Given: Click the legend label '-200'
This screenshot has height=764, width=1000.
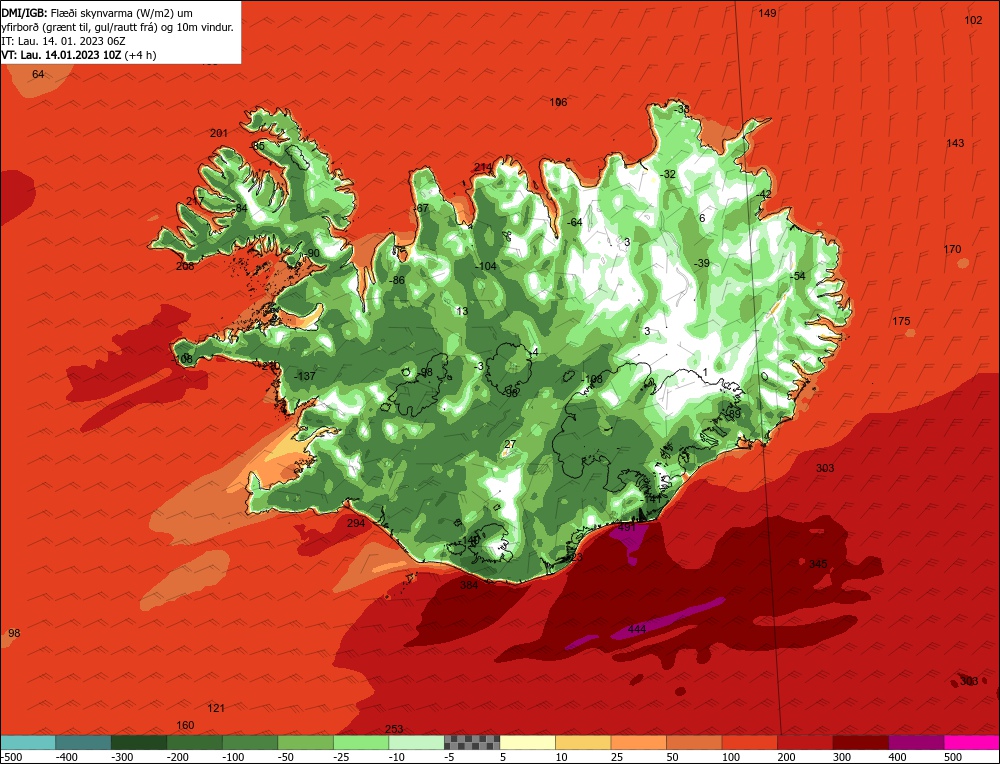Looking at the screenshot, I should pos(177,757).
